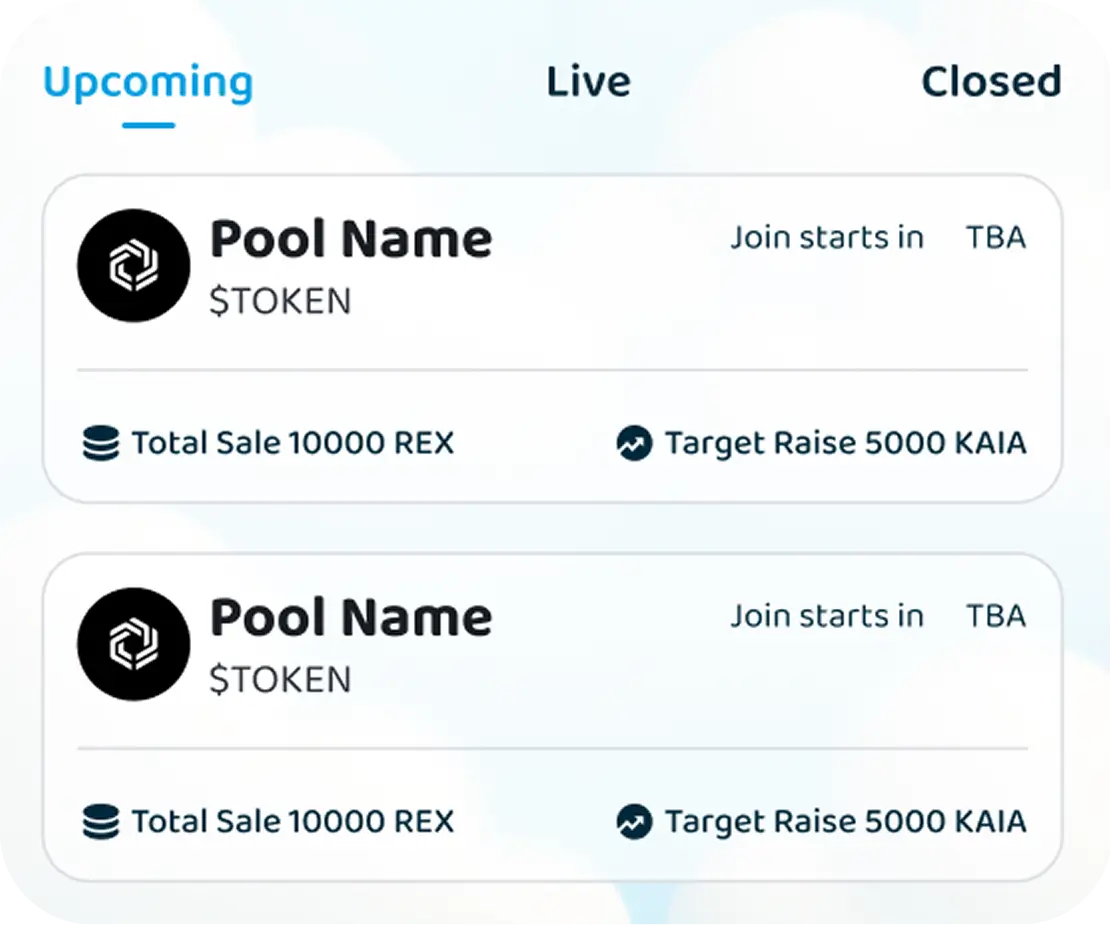The image size is (1113, 925).
Task: Click the coin stack icon in first card
Action: pyautogui.click(x=100, y=443)
